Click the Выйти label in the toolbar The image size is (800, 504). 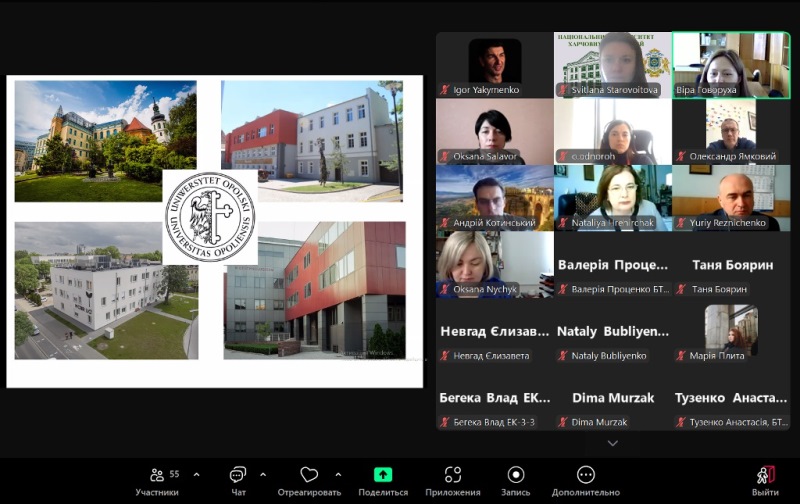click(x=765, y=492)
